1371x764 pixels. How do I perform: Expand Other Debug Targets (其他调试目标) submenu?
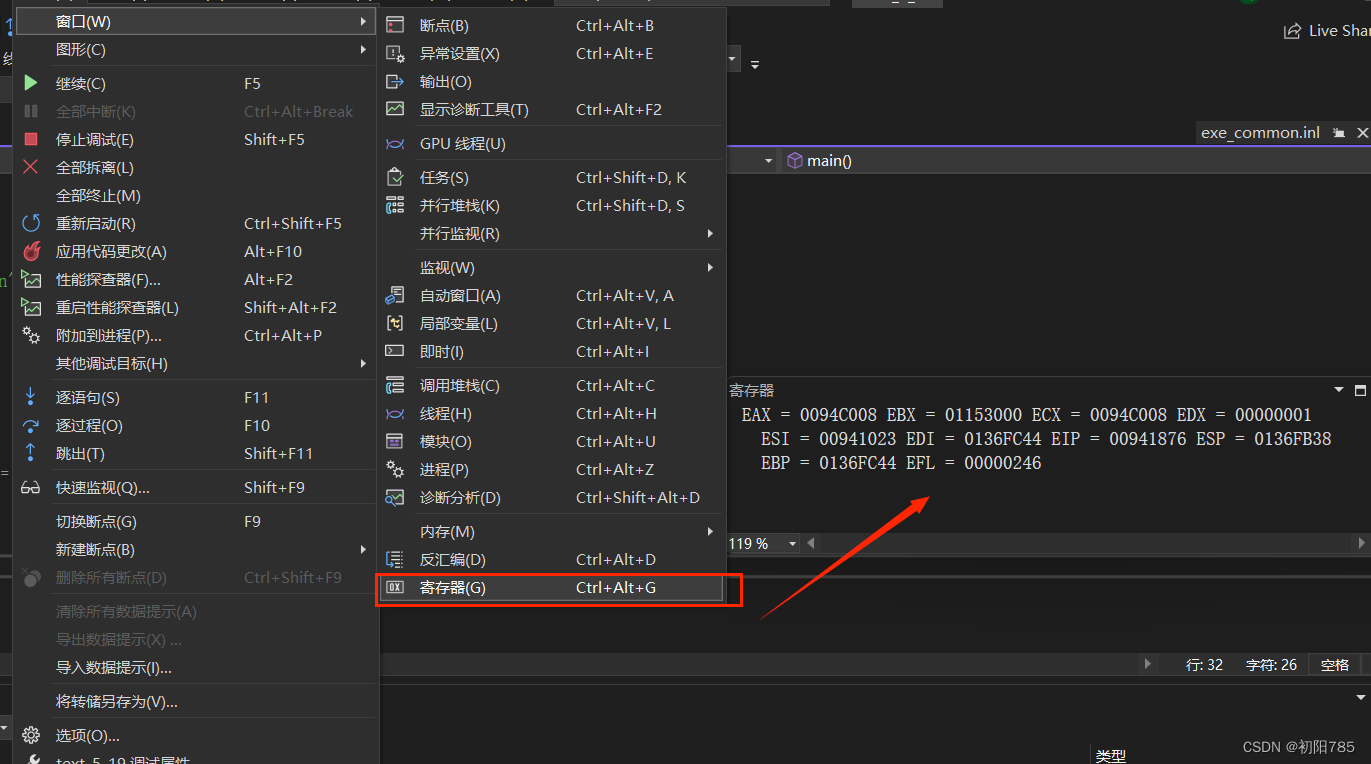click(x=196, y=363)
